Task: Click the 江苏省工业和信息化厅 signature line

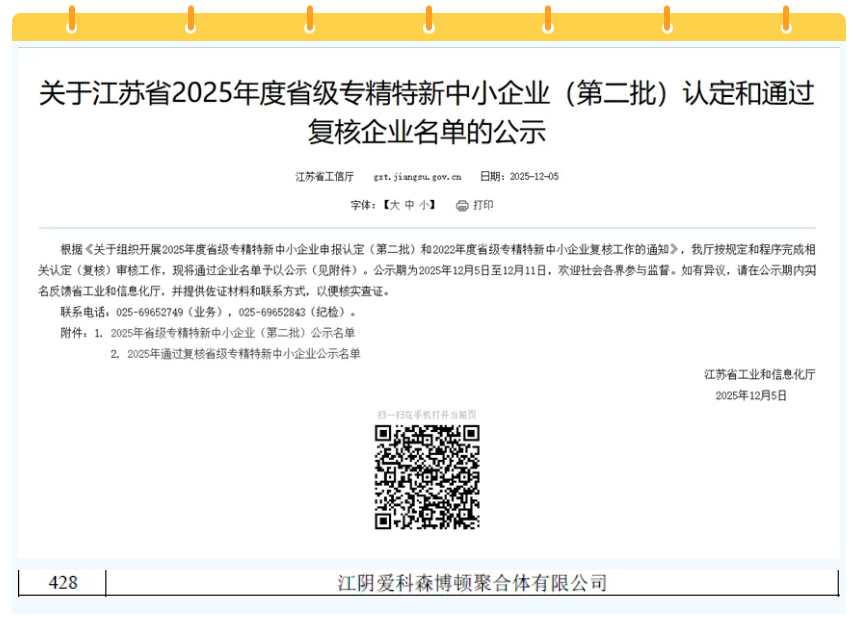Action: [759, 374]
